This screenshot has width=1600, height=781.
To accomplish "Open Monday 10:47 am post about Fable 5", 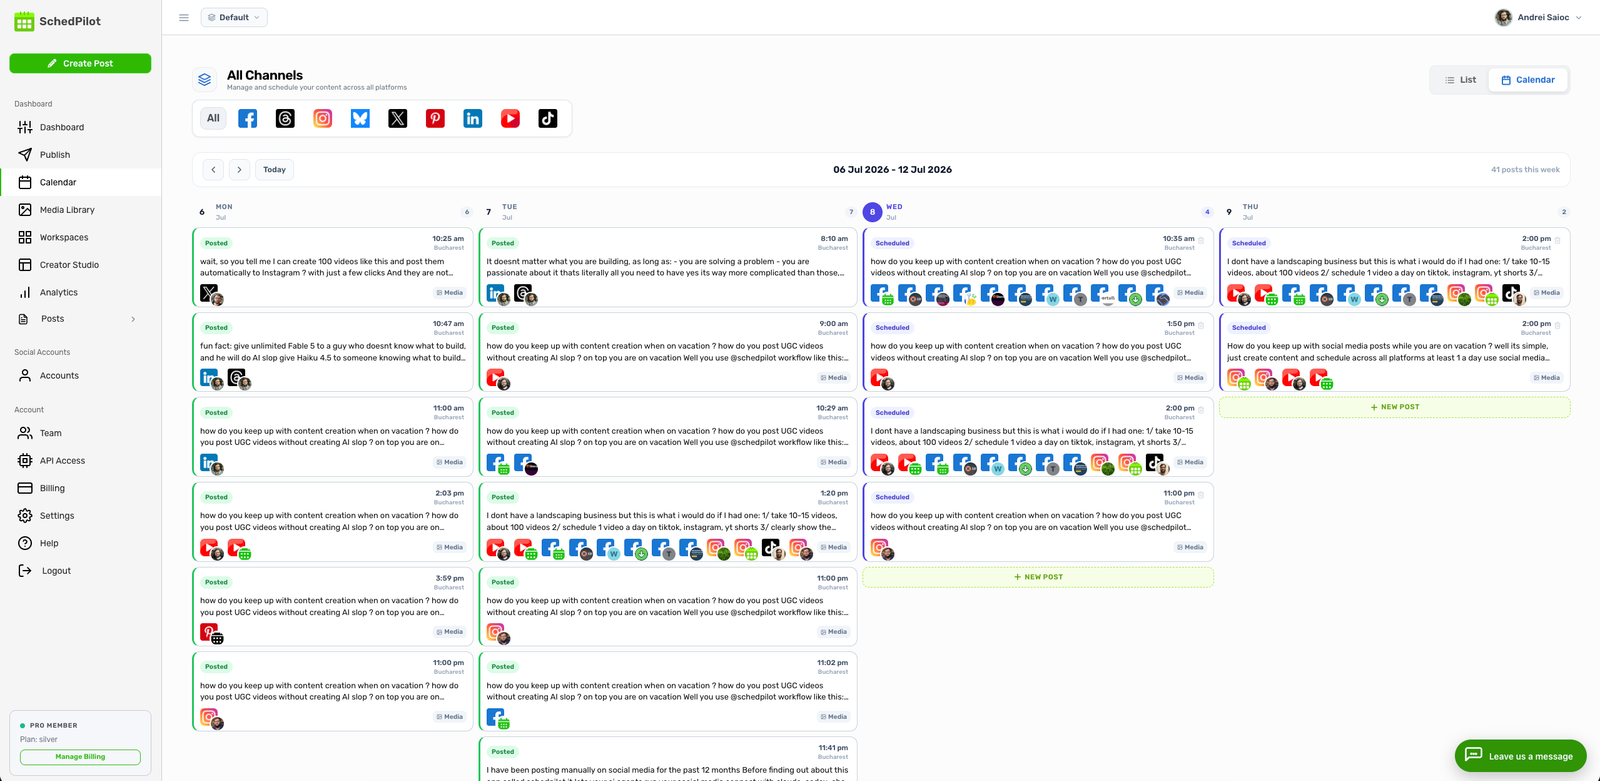I will click(x=332, y=352).
